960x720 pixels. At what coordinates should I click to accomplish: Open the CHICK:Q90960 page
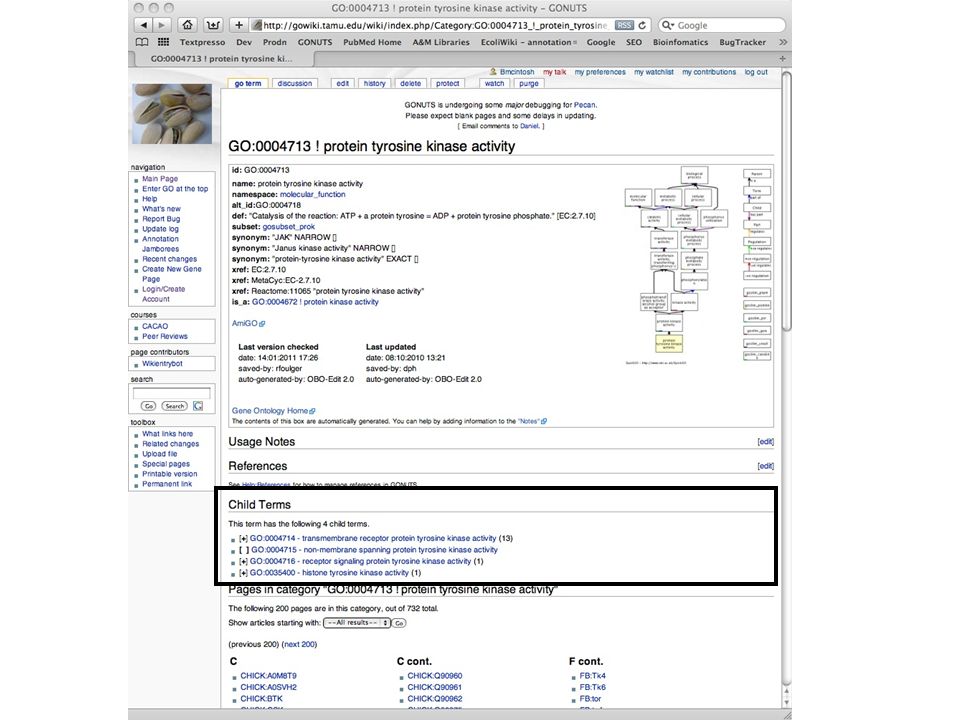435,676
